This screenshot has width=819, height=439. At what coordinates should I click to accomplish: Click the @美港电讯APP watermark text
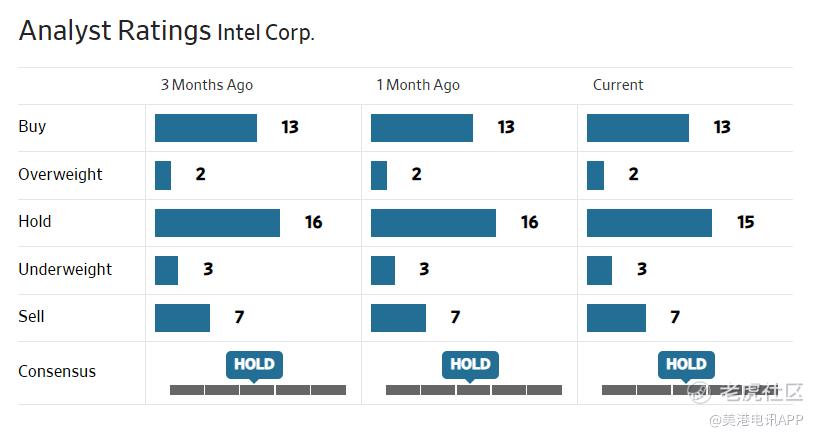click(757, 420)
